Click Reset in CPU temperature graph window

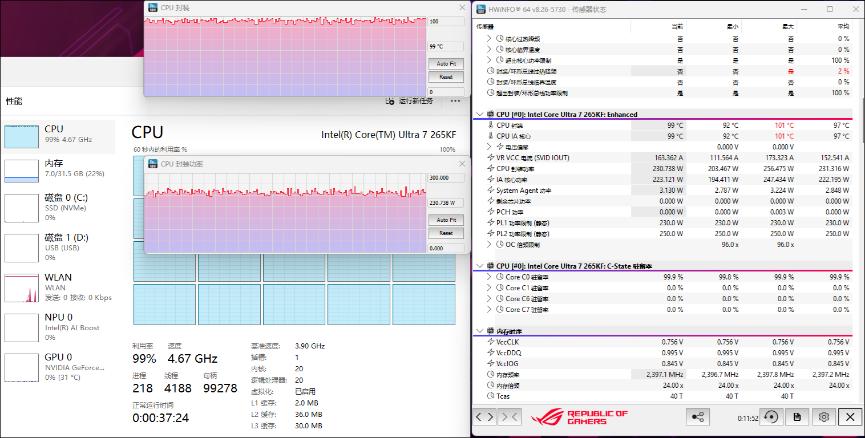click(446, 77)
